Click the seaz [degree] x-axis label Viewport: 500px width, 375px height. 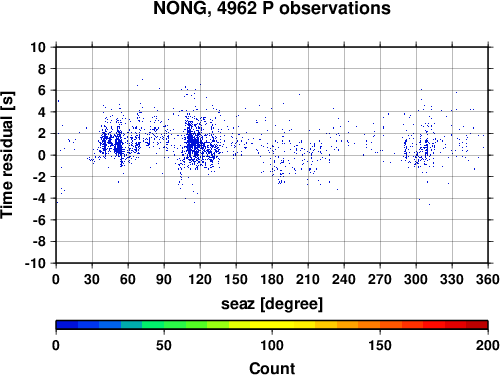272,304
